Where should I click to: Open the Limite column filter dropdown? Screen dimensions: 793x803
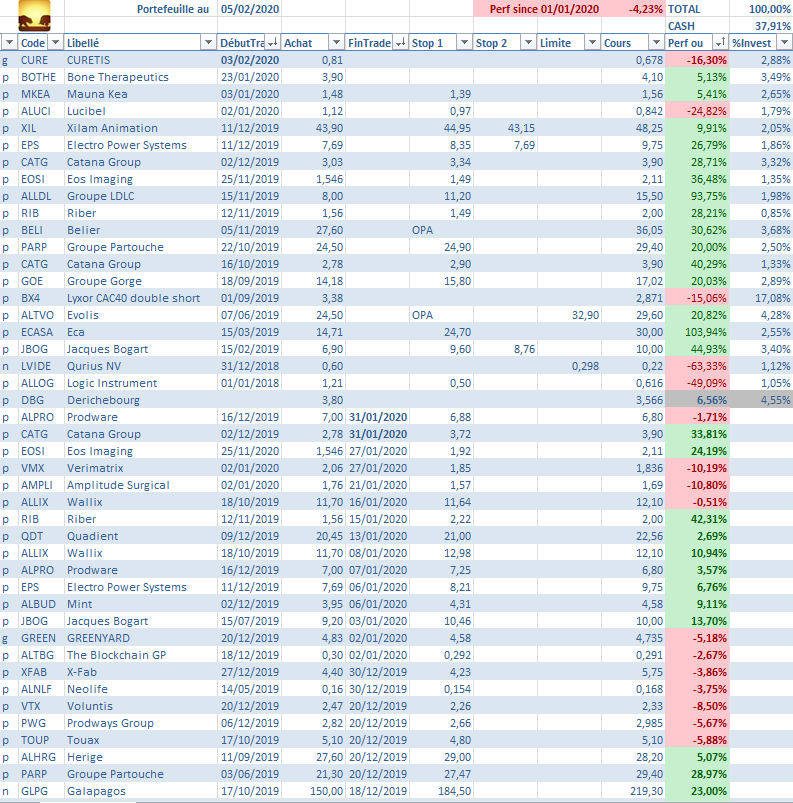(593, 43)
